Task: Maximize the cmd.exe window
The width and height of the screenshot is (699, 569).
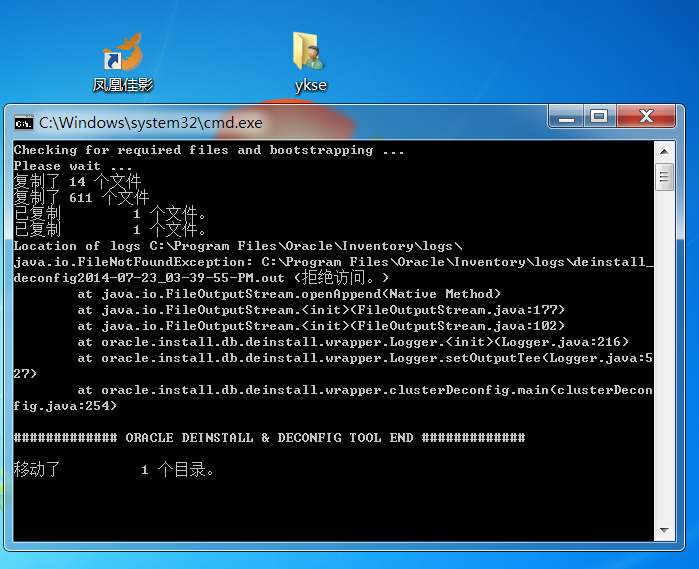Action: (599, 117)
